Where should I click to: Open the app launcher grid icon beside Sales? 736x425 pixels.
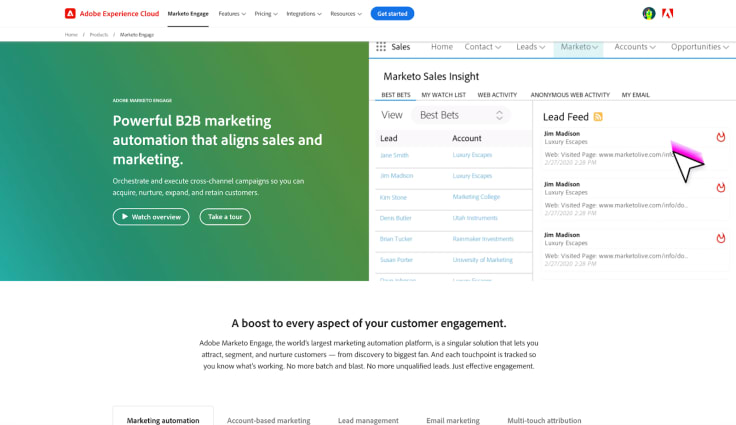coord(381,47)
